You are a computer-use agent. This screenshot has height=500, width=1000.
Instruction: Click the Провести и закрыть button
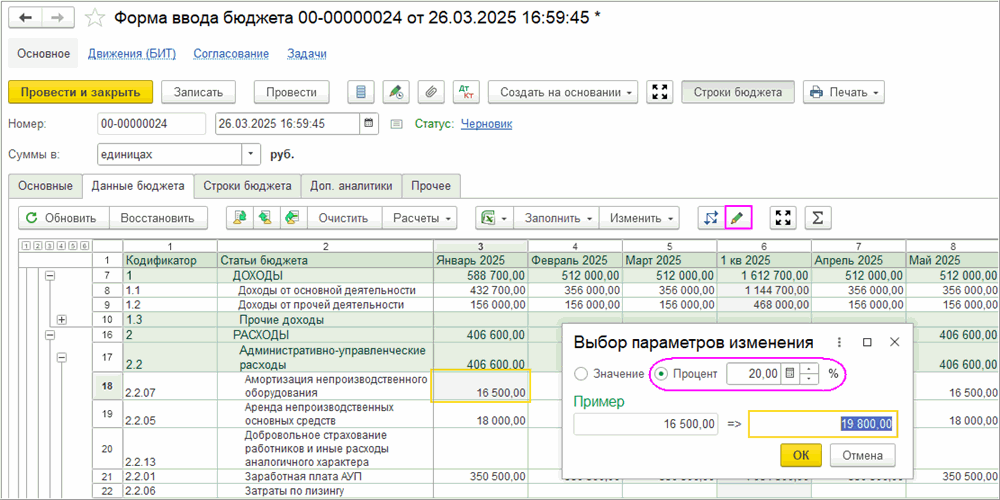[x=80, y=92]
